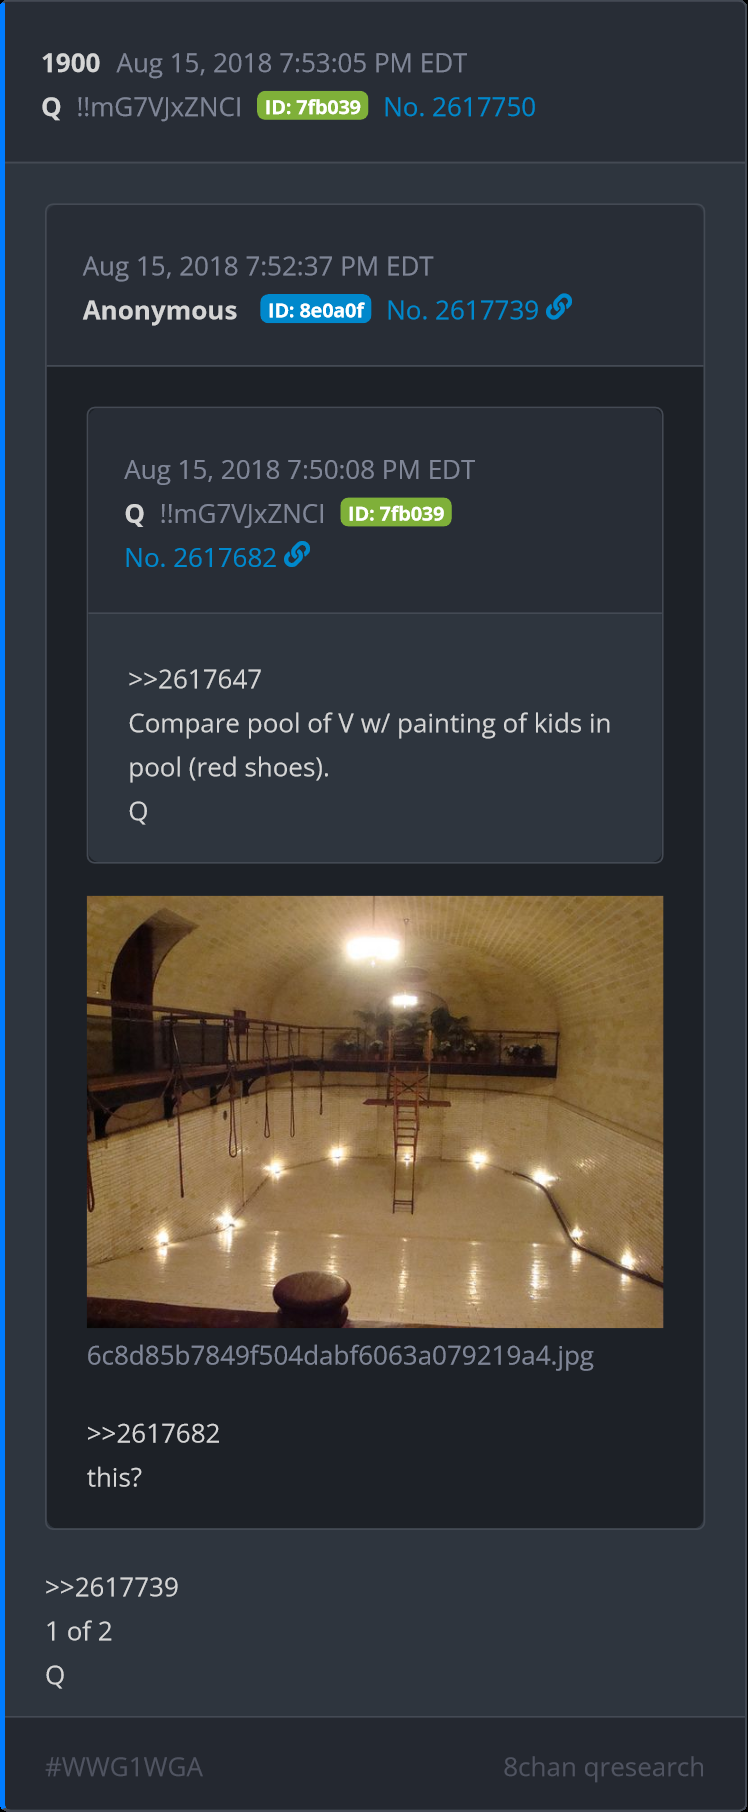Open quoted post link No. 2617739

463,310
